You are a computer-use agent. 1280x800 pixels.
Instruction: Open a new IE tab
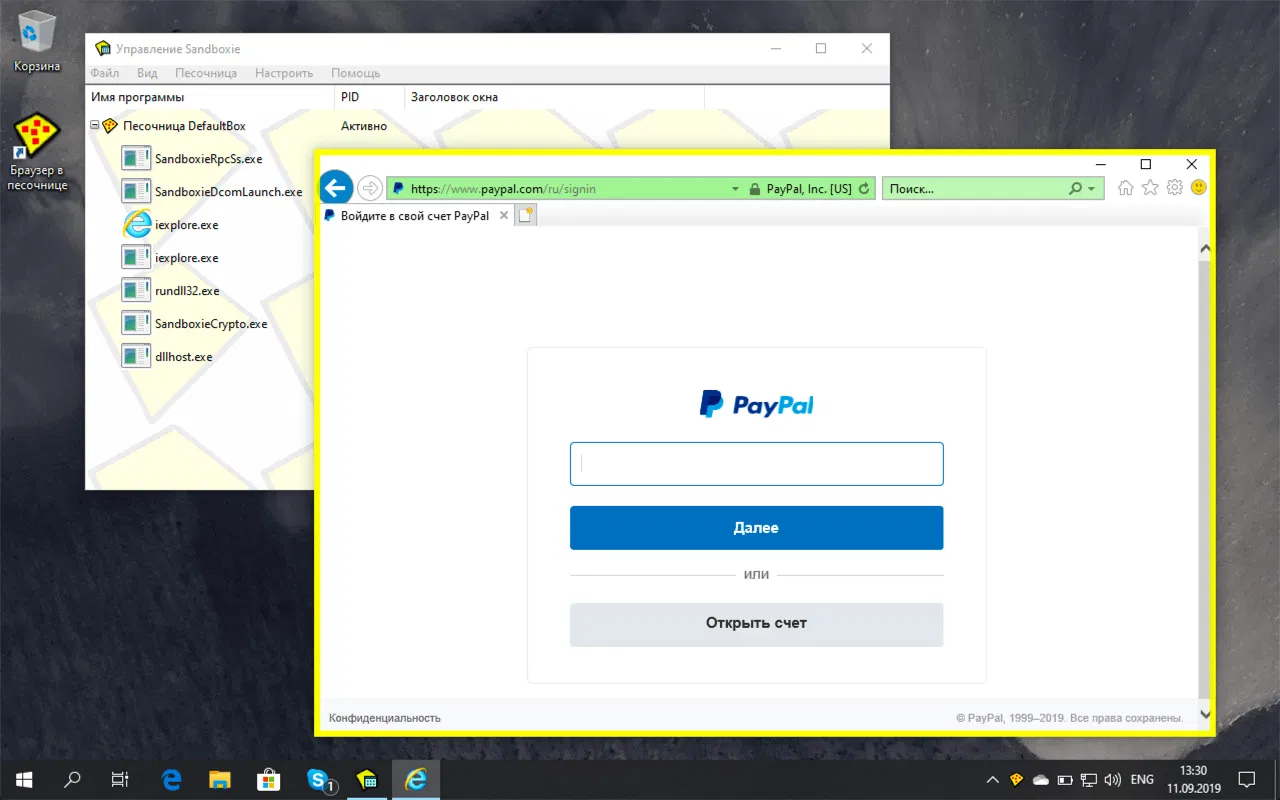[526, 215]
